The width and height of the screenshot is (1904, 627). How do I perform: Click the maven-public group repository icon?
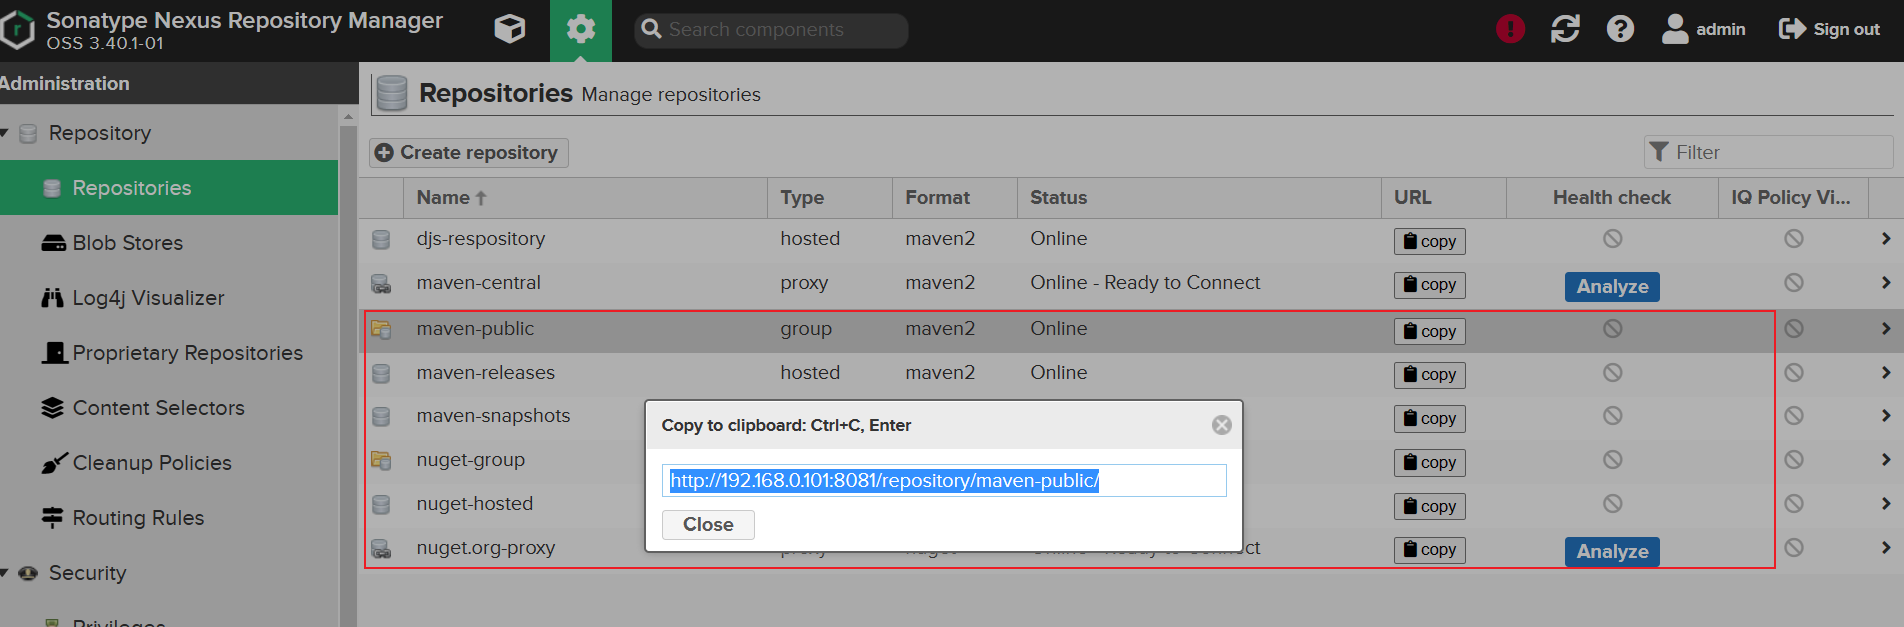point(381,329)
